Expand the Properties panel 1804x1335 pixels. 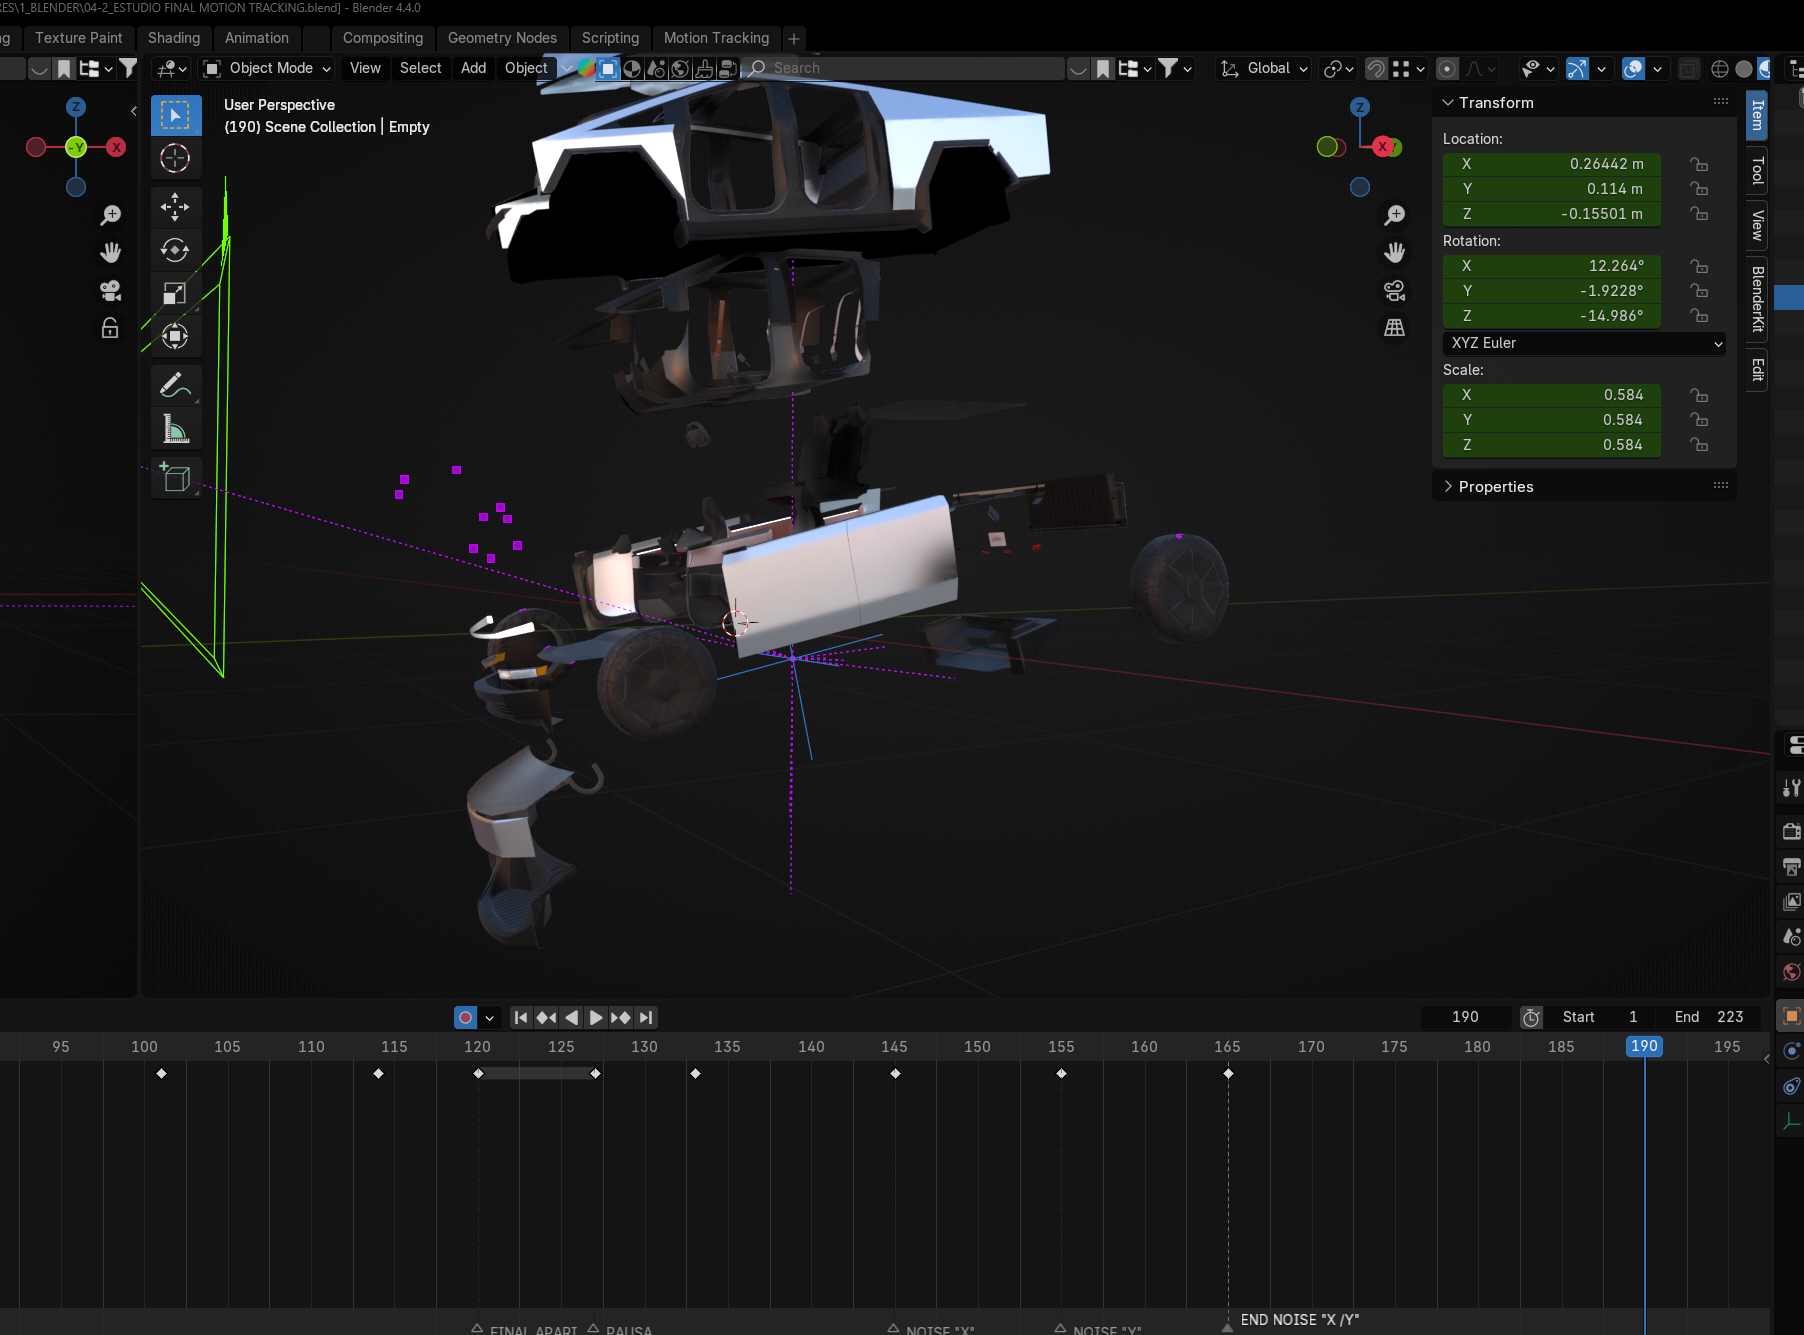point(1447,486)
